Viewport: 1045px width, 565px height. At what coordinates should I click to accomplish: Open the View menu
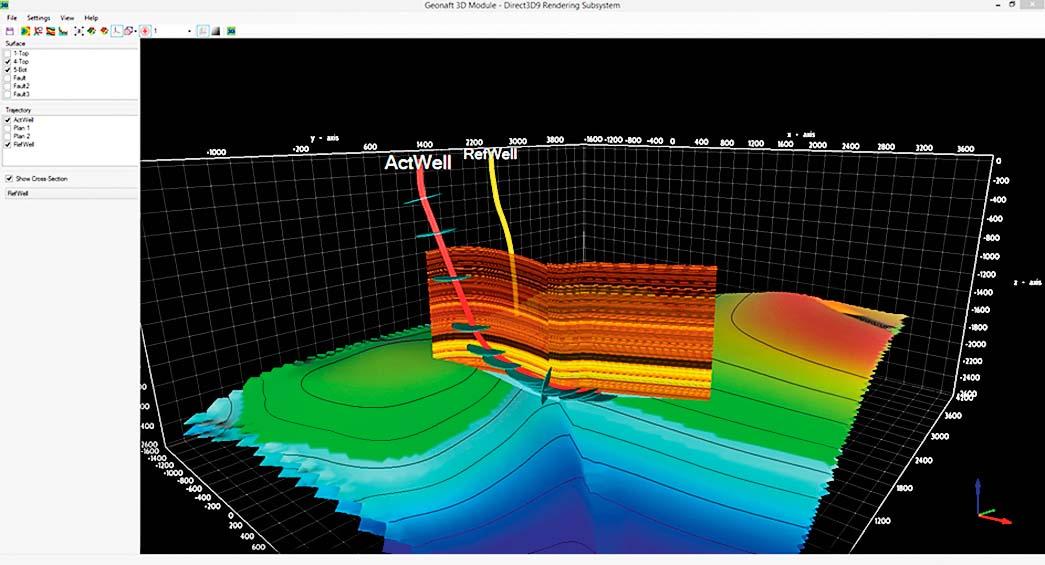tap(67, 18)
